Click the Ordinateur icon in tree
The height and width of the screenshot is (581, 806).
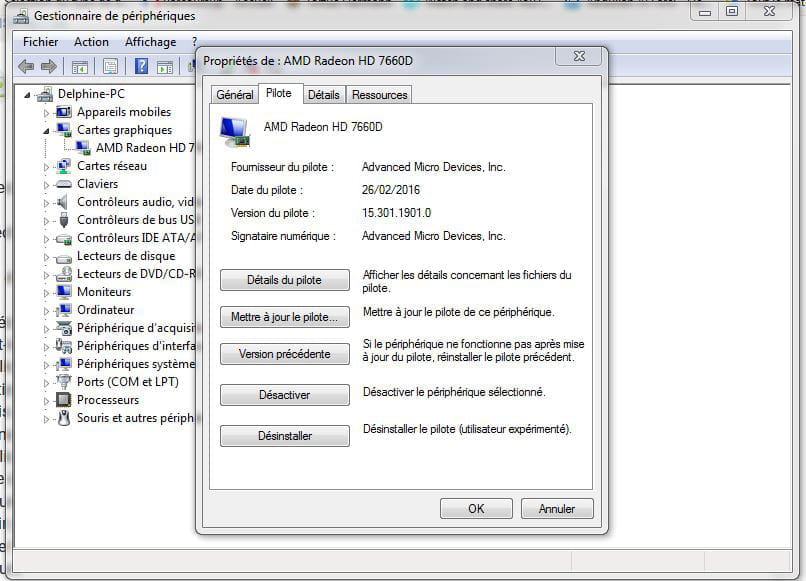tap(64, 310)
